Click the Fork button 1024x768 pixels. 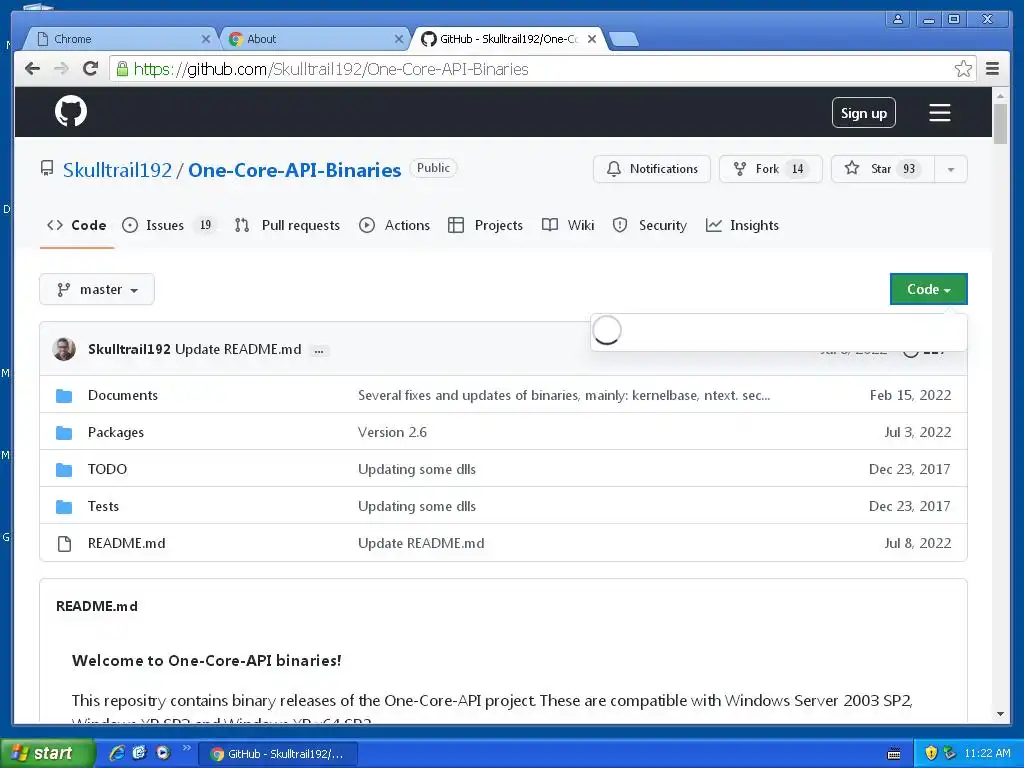click(x=771, y=169)
